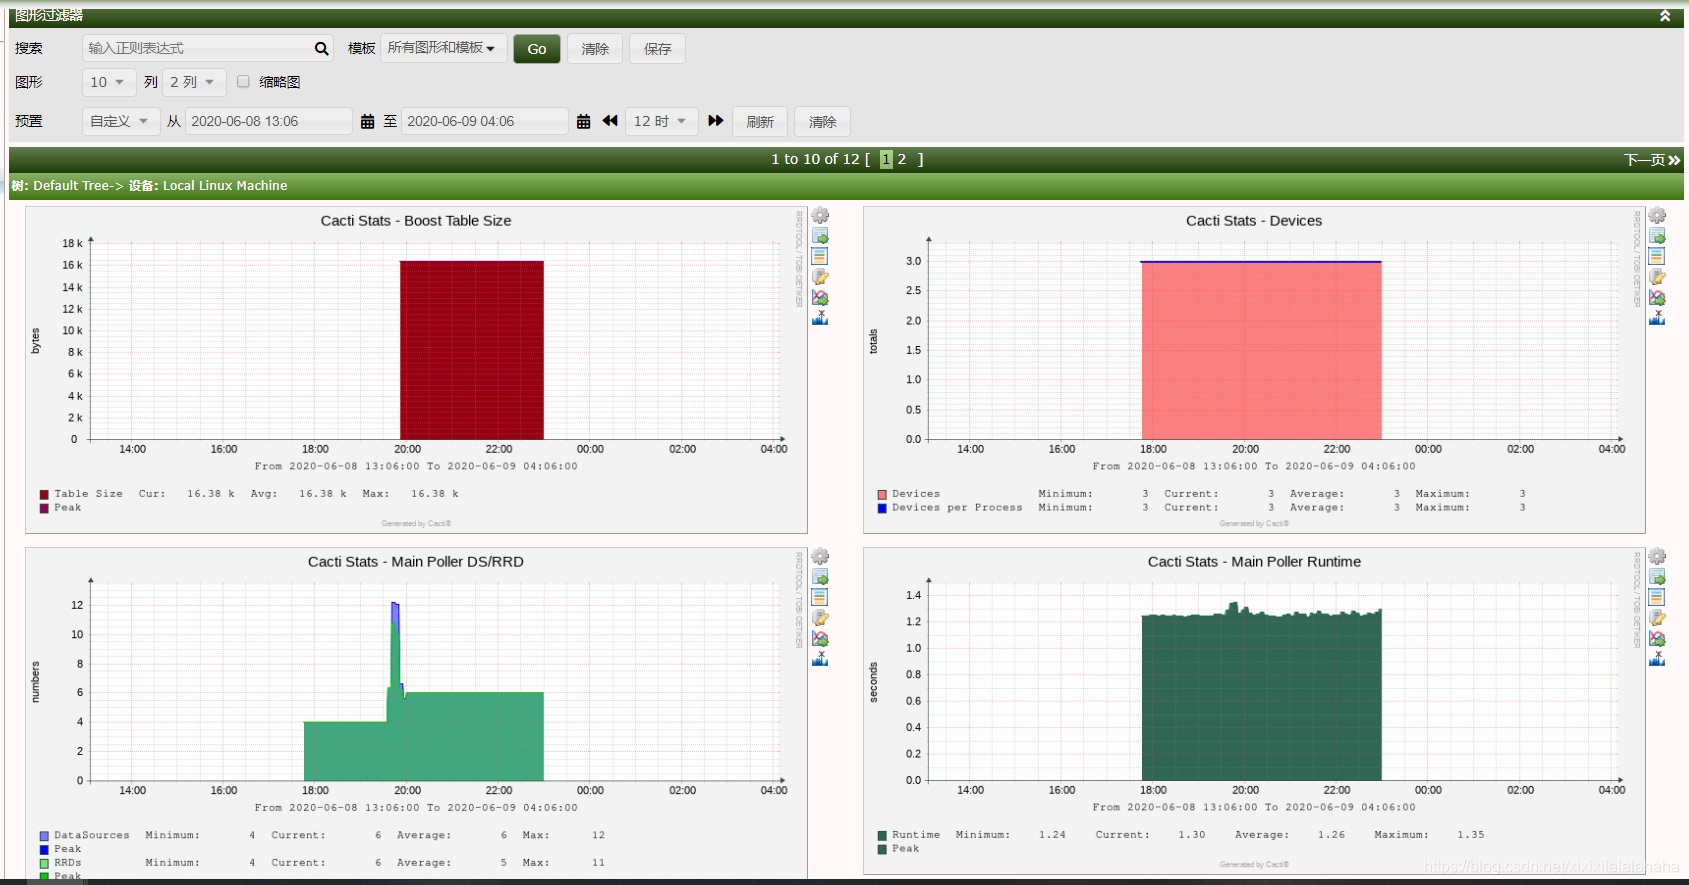Click 清除 button in the timespan row
This screenshot has width=1689, height=885.
tap(823, 122)
